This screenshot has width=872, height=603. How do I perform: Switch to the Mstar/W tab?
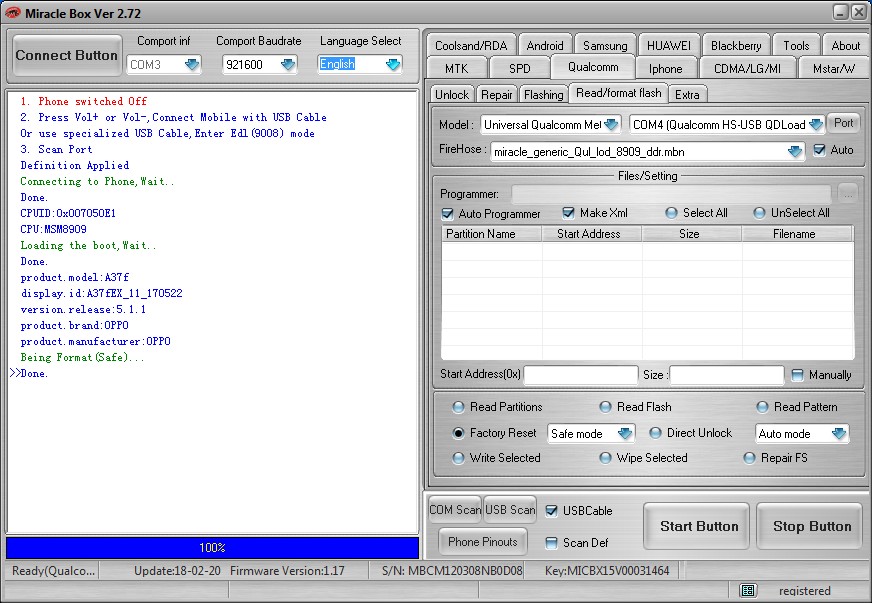pos(833,68)
